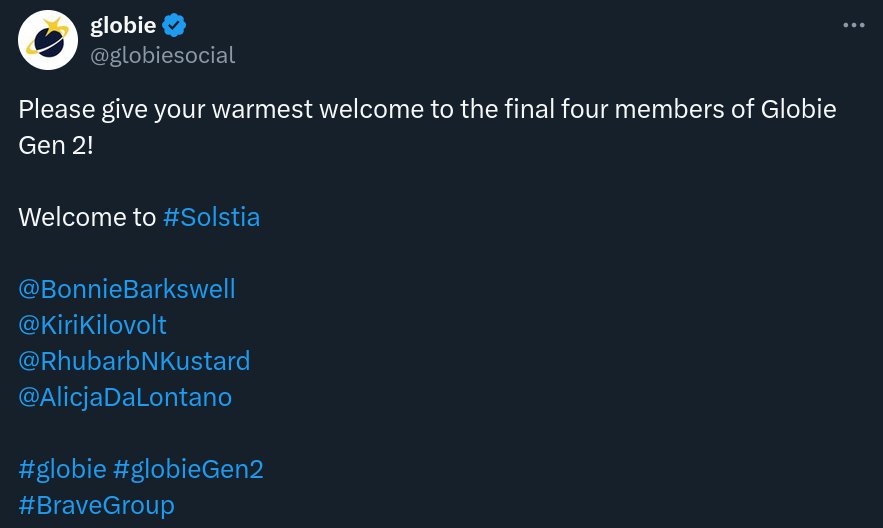
Task: Open the tweet's more options ellipsis menu
Action: (x=853, y=25)
